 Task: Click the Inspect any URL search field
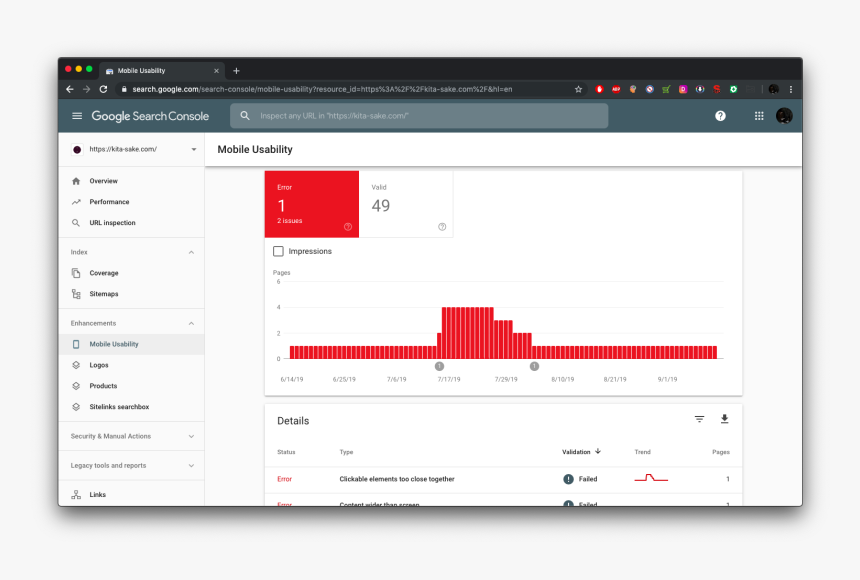(x=419, y=116)
